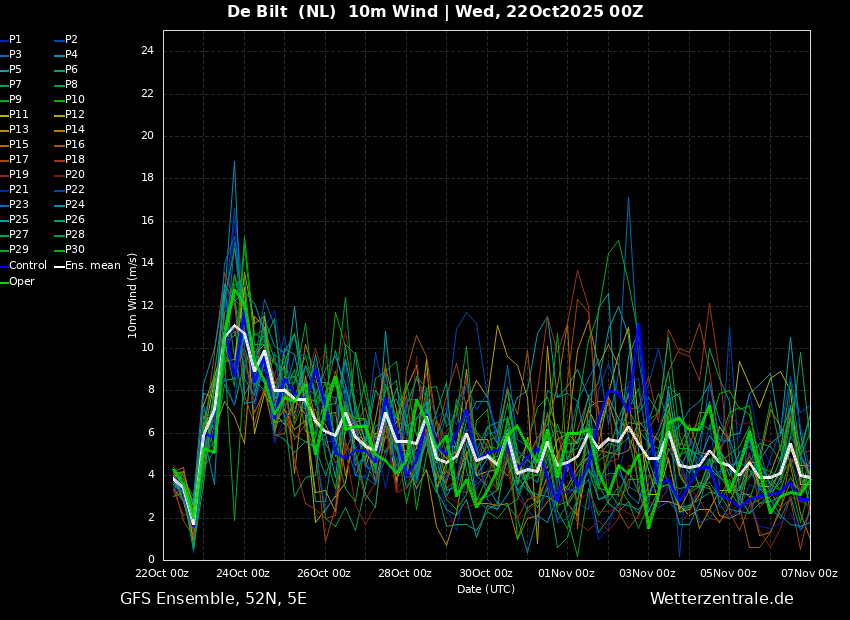Click the Ens. mean legend entry

(x=92, y=266)
